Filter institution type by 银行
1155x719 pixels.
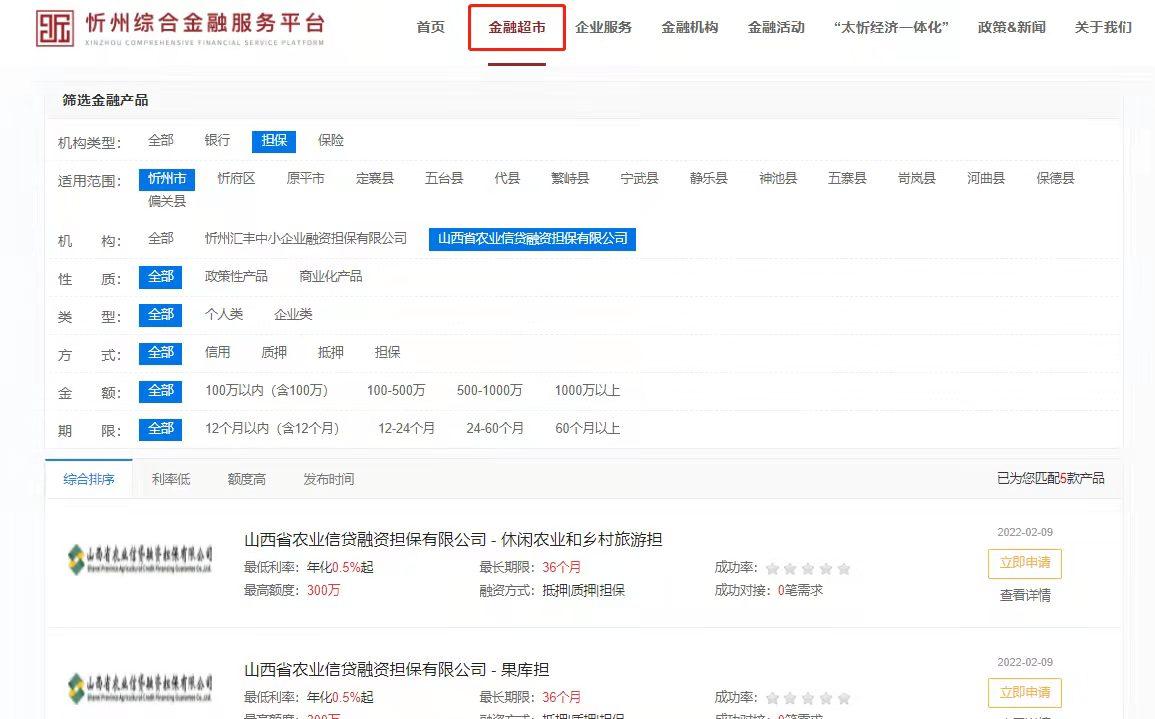point(217,141)
